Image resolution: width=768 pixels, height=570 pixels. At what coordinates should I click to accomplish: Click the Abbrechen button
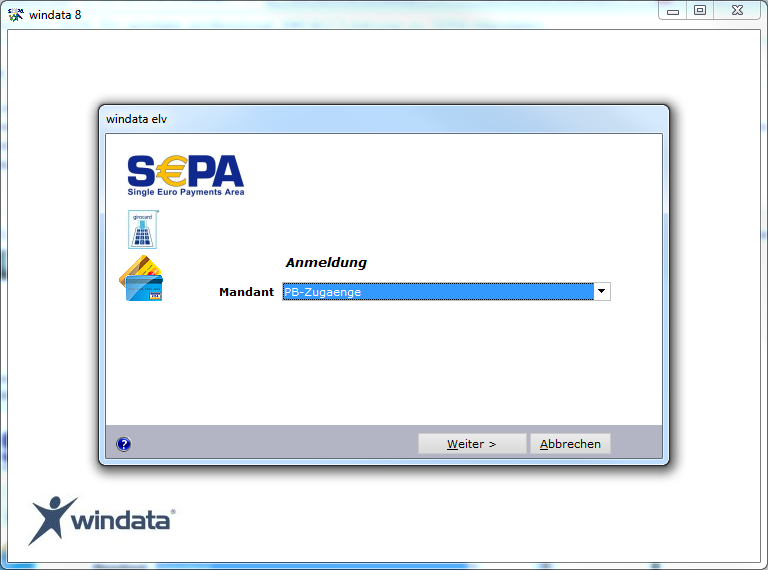click(570, 444)
